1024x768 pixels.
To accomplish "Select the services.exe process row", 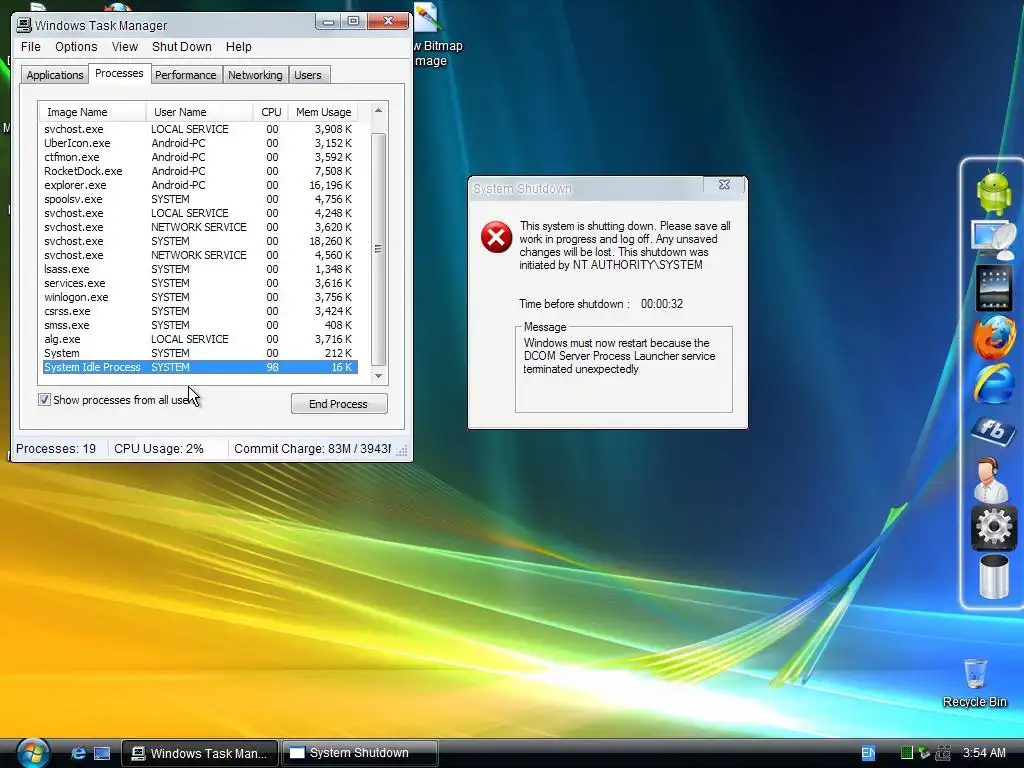I will pyautogui.click(x=200, y=283).
